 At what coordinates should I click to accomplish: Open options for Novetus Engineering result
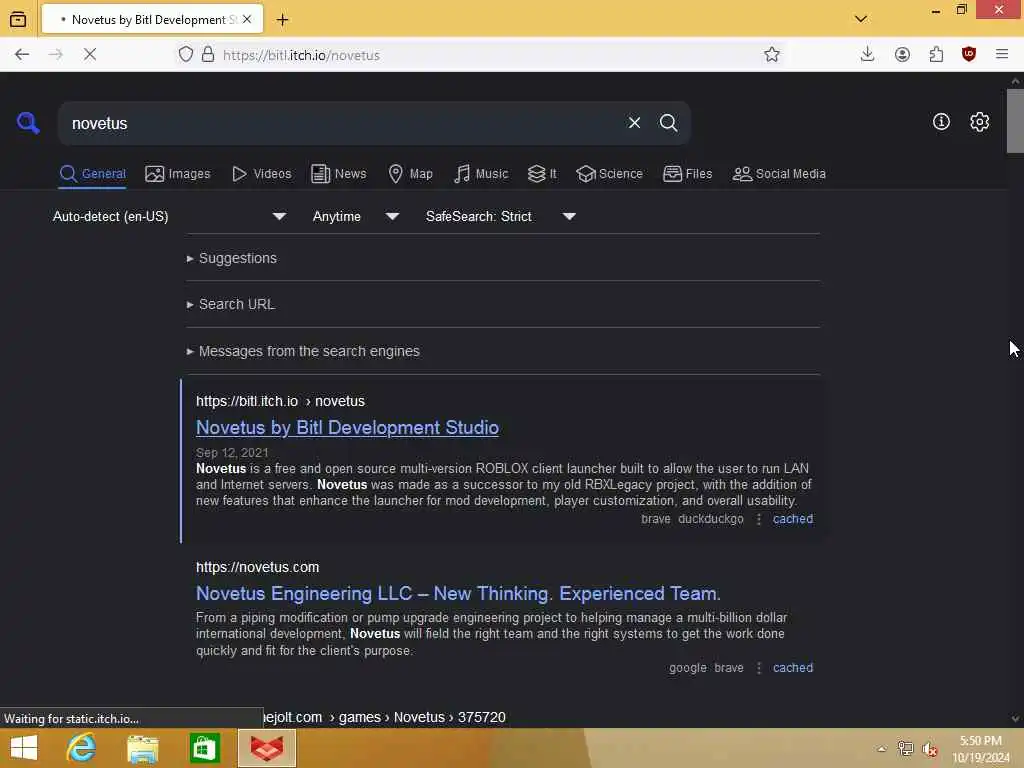(758, 668)
